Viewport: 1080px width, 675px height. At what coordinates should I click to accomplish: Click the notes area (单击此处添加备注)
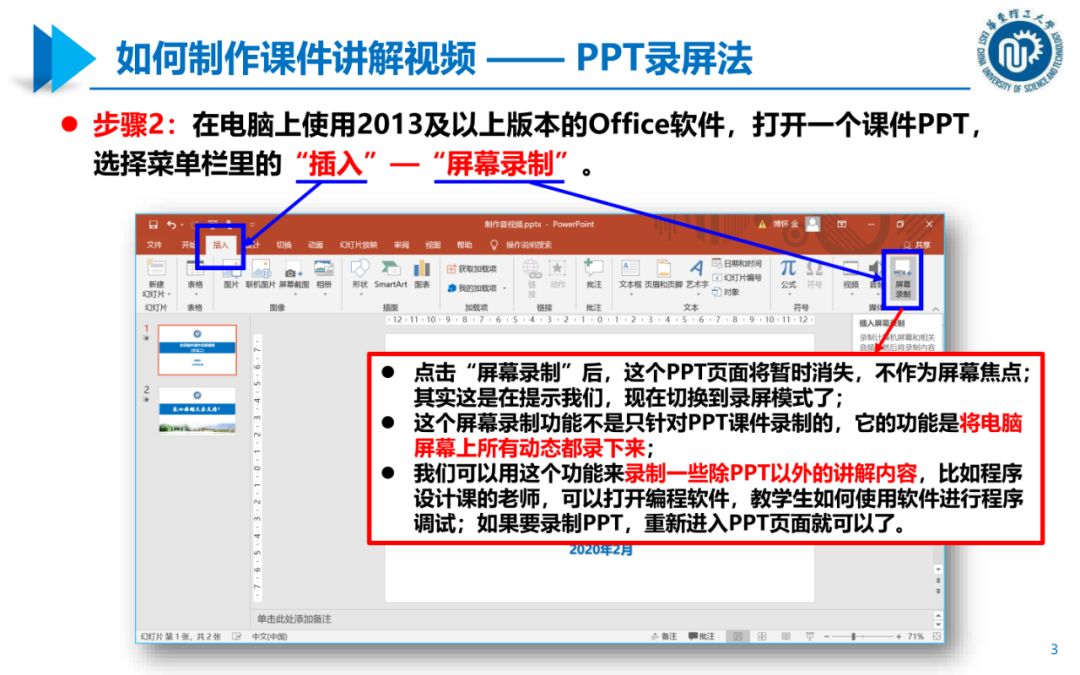coord(294,619)
